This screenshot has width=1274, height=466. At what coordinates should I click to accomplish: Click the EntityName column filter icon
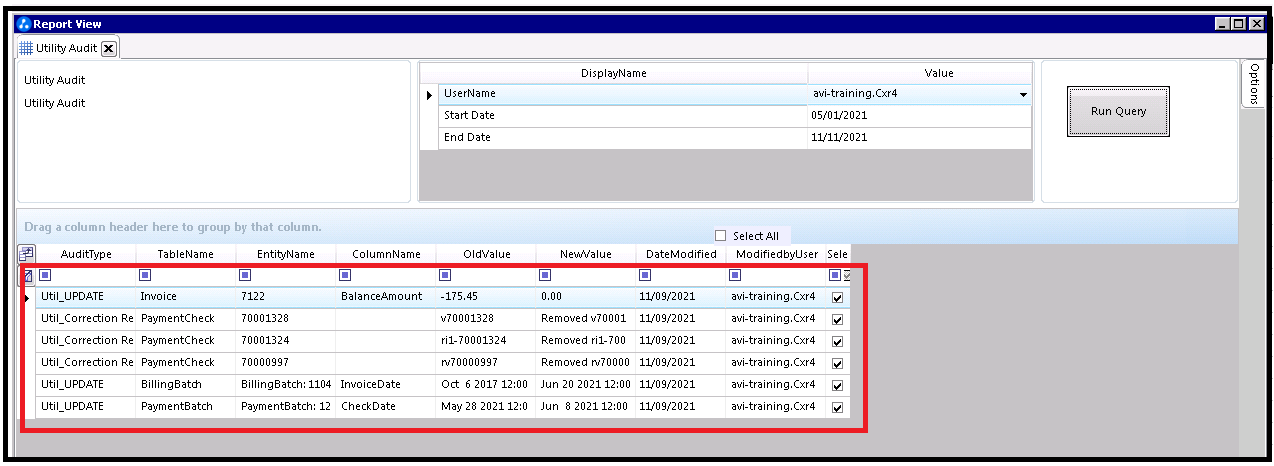coord(245,275)
